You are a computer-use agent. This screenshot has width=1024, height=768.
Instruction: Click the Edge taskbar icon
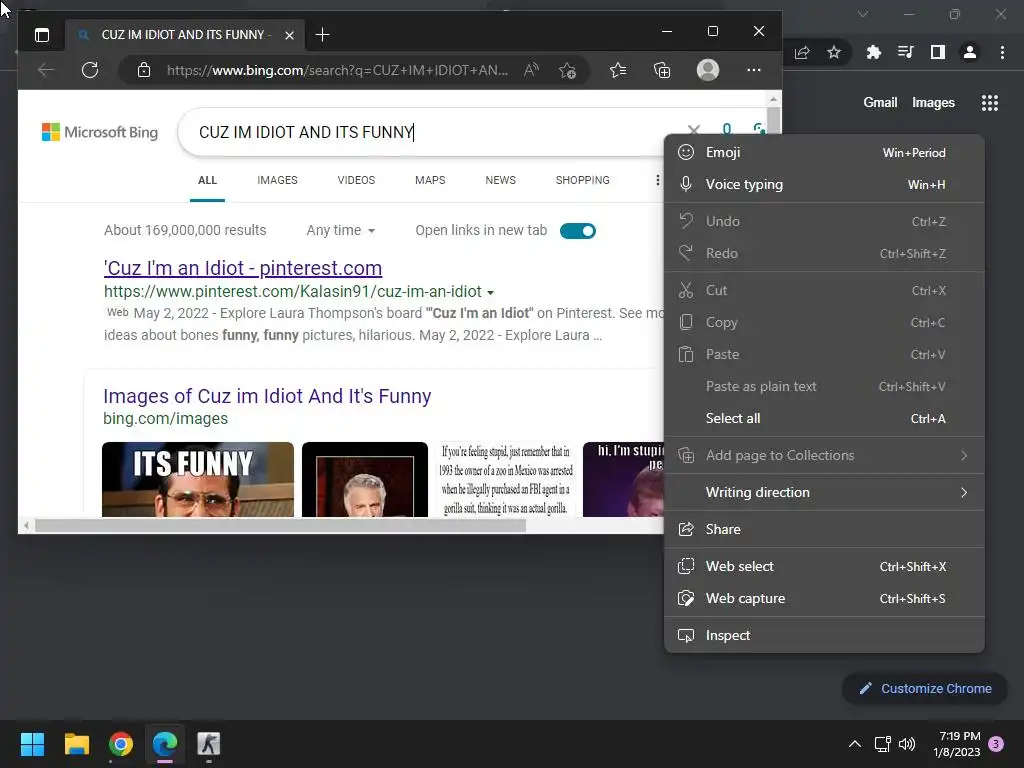point(165,744)
